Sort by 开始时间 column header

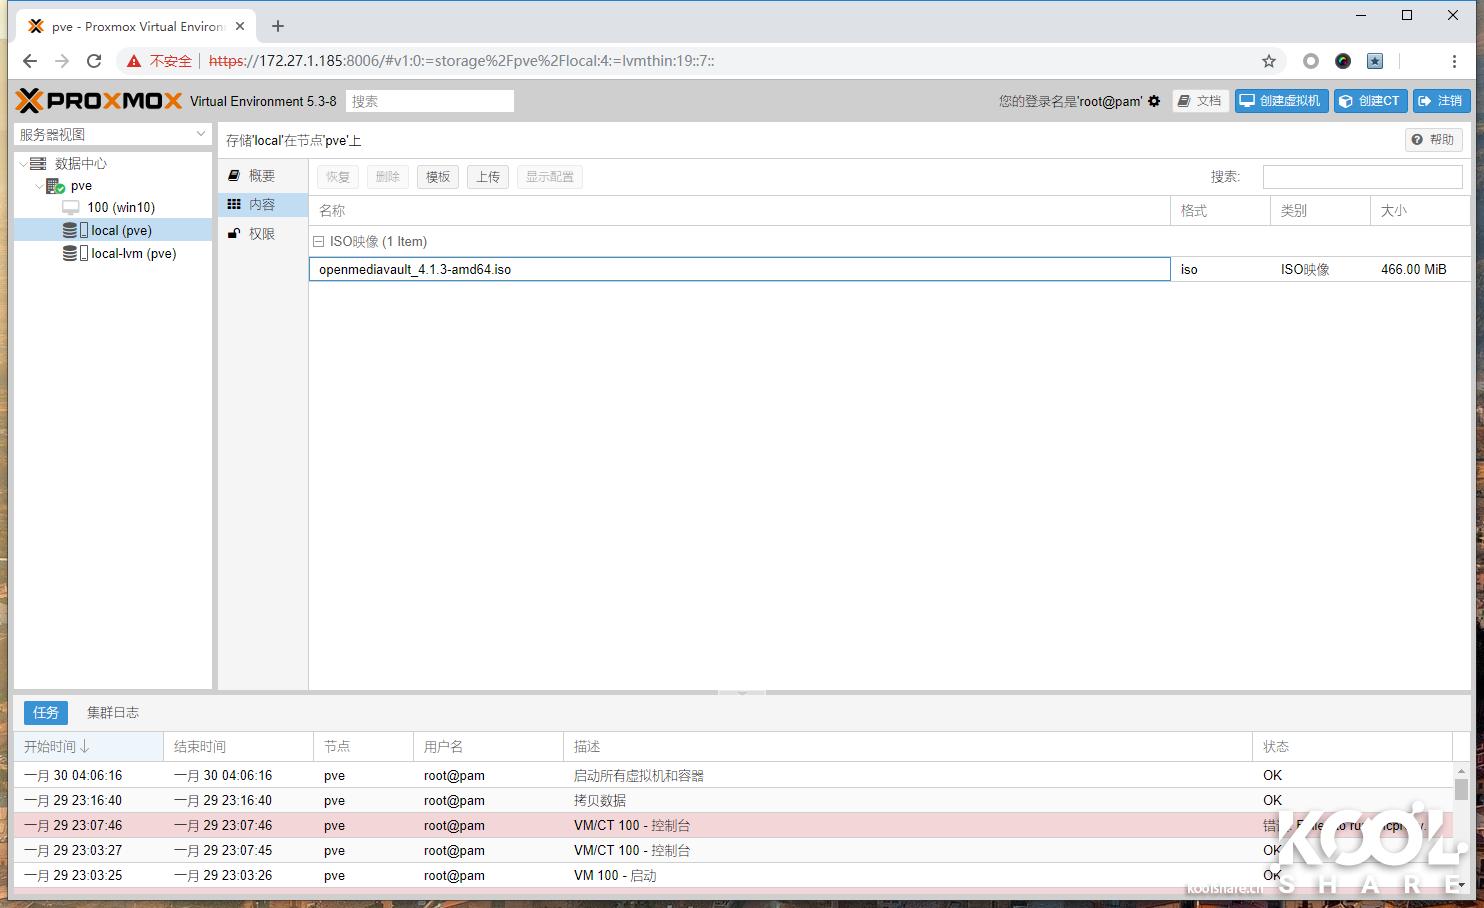(57, 747)
